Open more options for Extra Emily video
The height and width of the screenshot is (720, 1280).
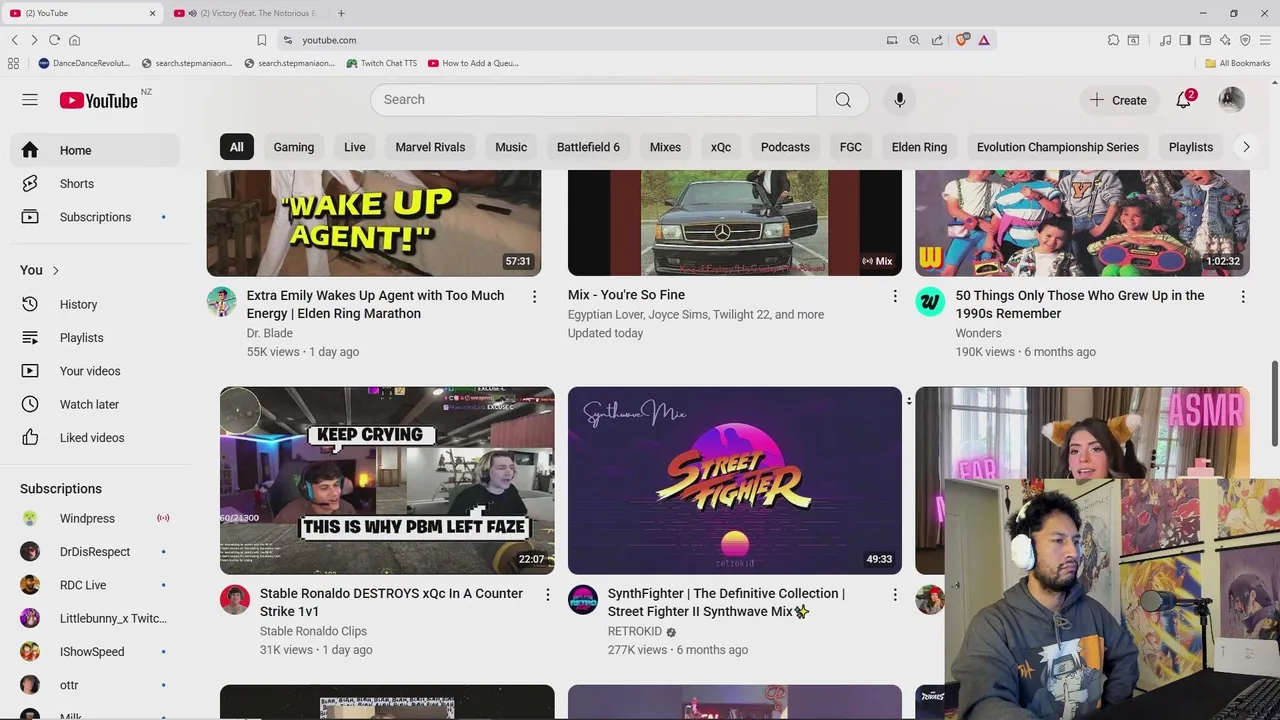[534, 297]
